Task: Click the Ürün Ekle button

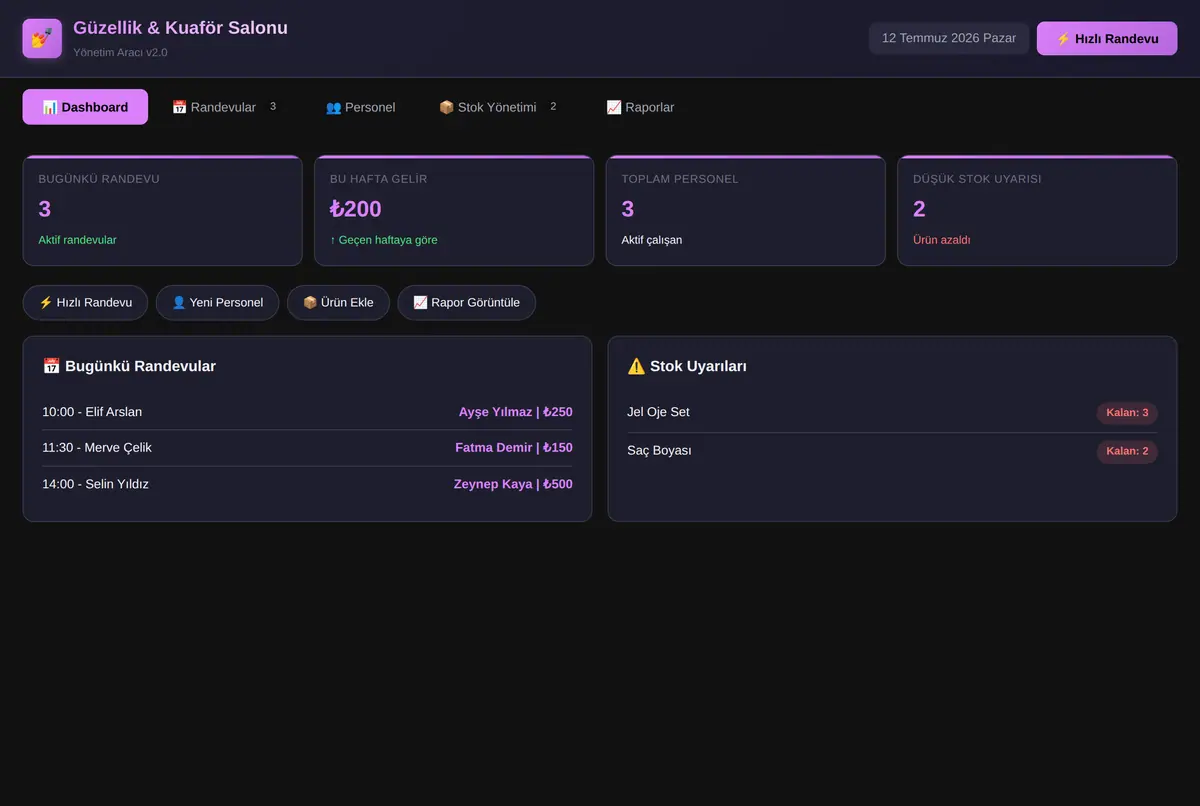Action: (x=338, y=302)
